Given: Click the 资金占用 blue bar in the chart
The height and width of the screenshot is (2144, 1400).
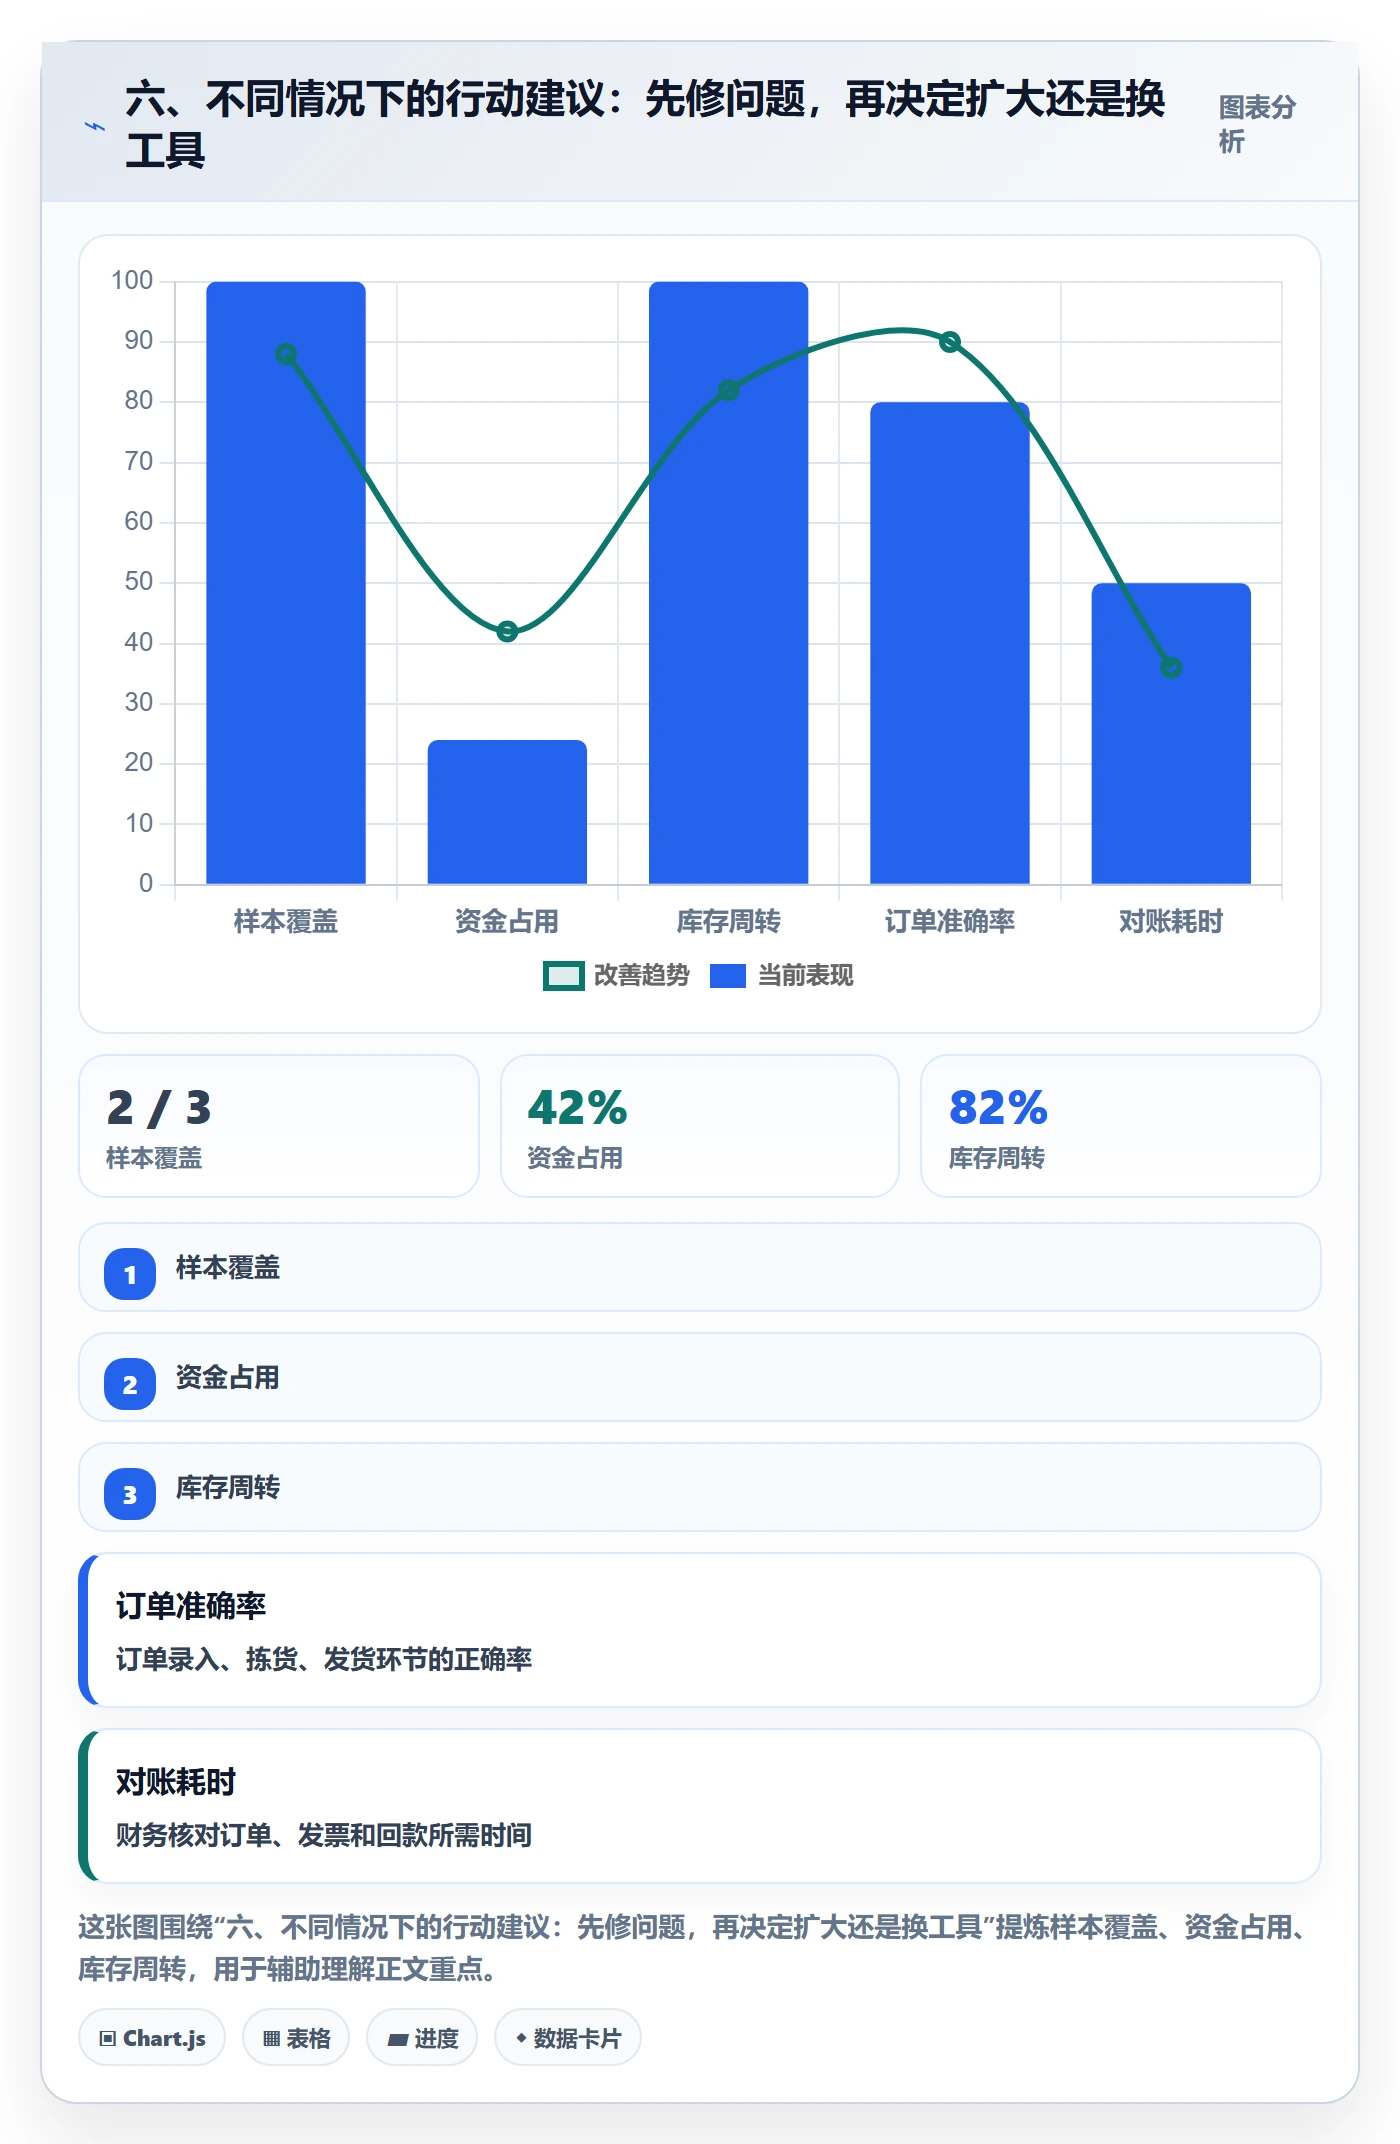Looking at the screenshot, I should (507, 812).
